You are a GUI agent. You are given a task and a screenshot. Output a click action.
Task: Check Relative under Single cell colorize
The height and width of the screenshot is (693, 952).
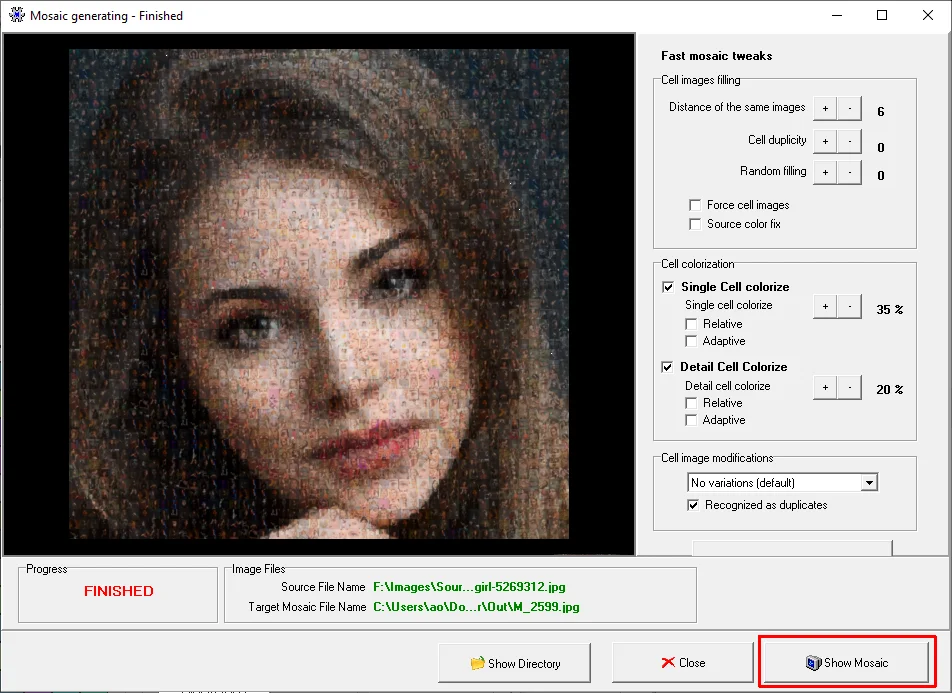point(691,324)
